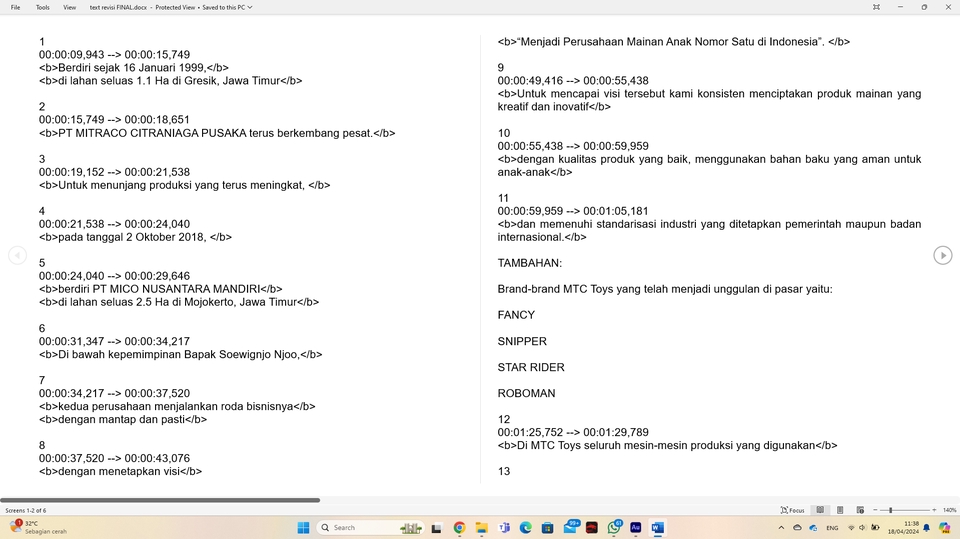960x539 pixels.
Task: Switch input language ENG indicator
Action: [x=832, y=527]
